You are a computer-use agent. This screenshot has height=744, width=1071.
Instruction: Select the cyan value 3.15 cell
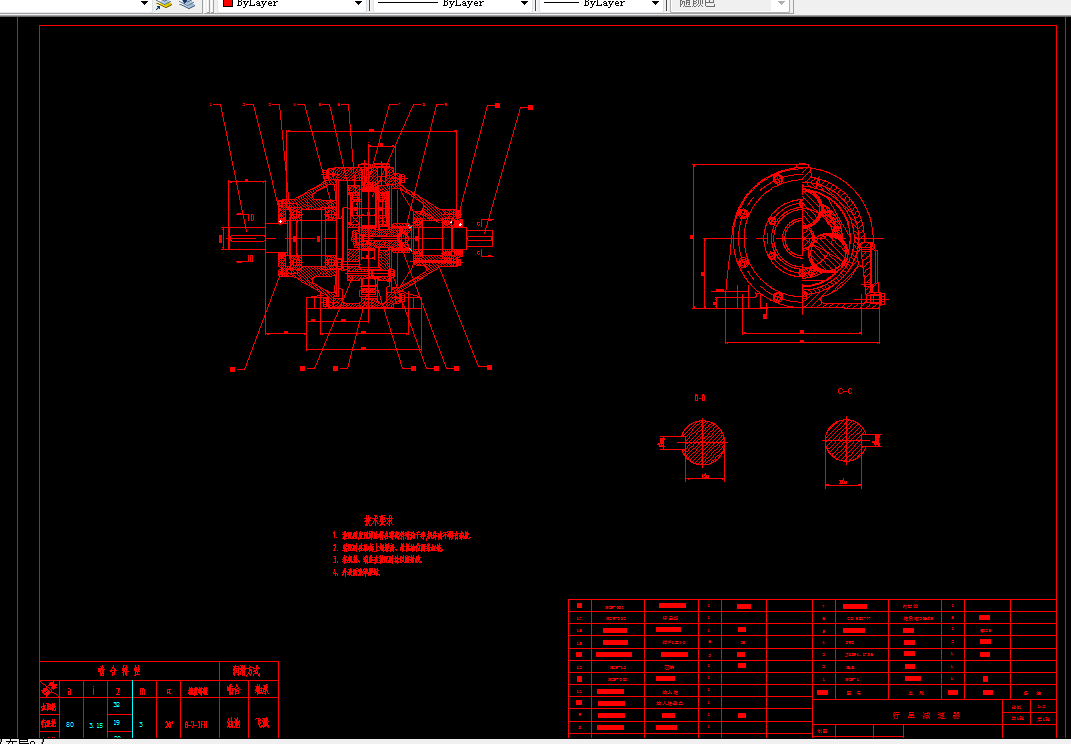[96, 725]
